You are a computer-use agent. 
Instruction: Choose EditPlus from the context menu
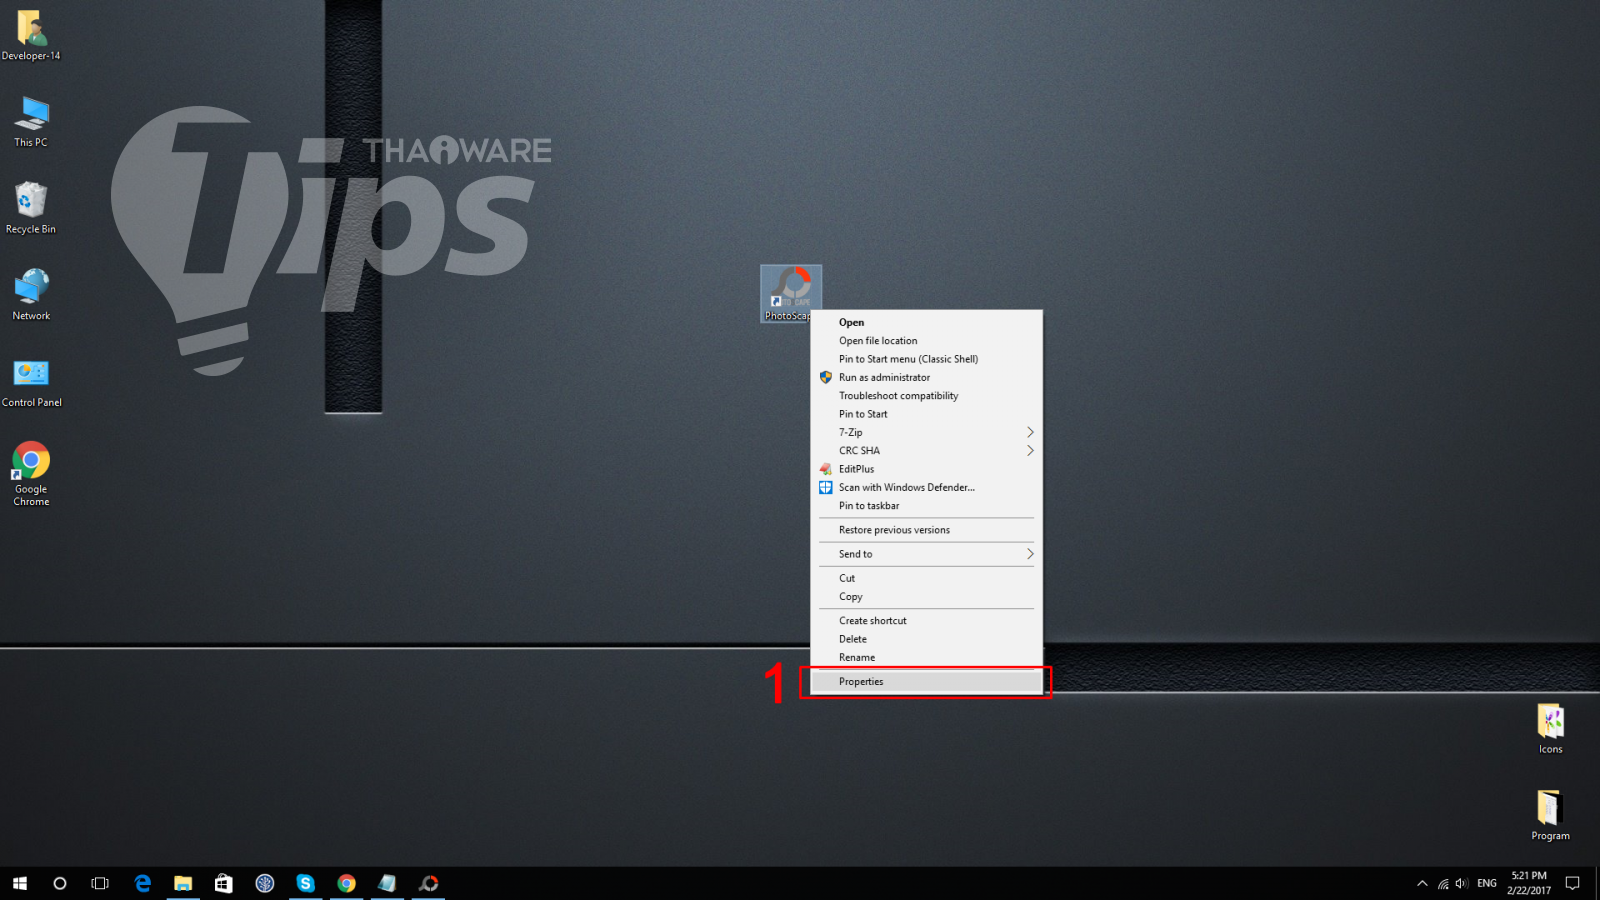coord(926,469)
